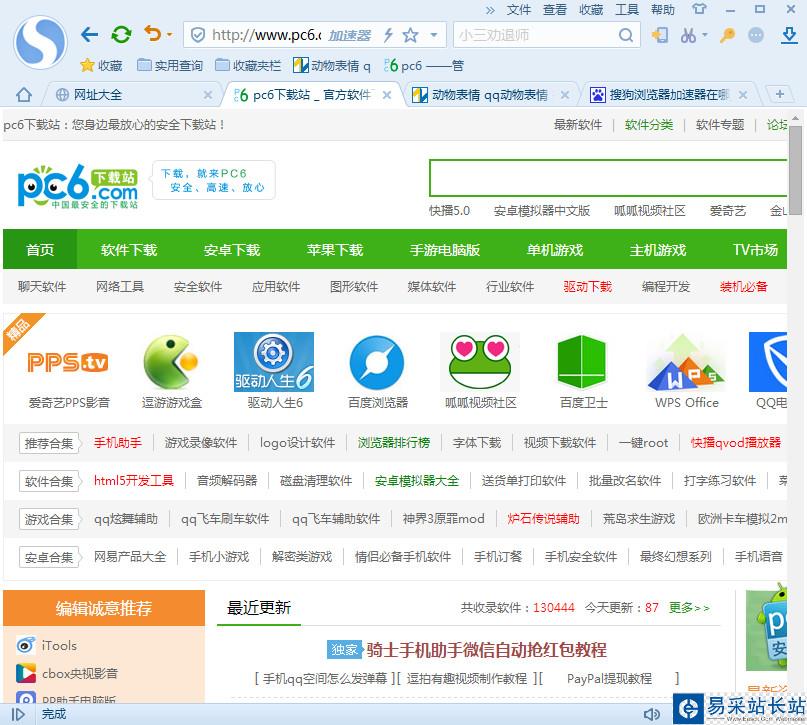Click the home page icon
This screenshot has height=725, width=807.
coord(24,95)
